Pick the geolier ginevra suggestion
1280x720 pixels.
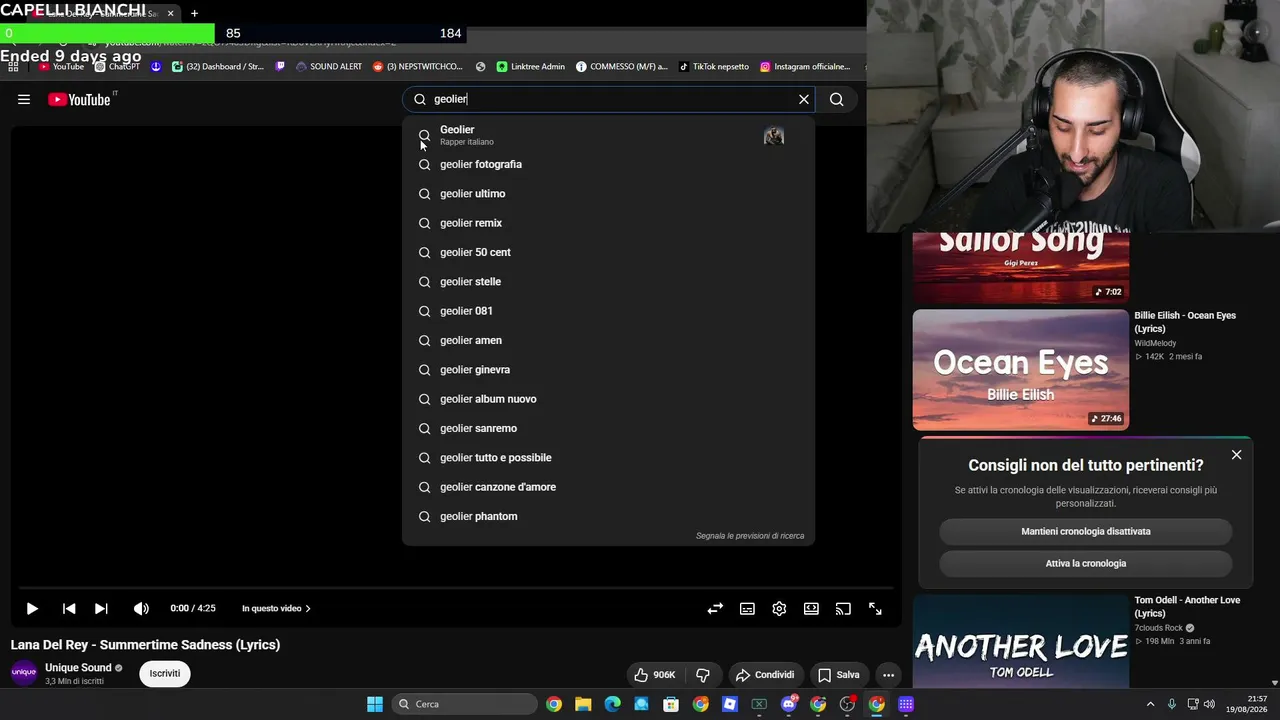click(608, 369)
